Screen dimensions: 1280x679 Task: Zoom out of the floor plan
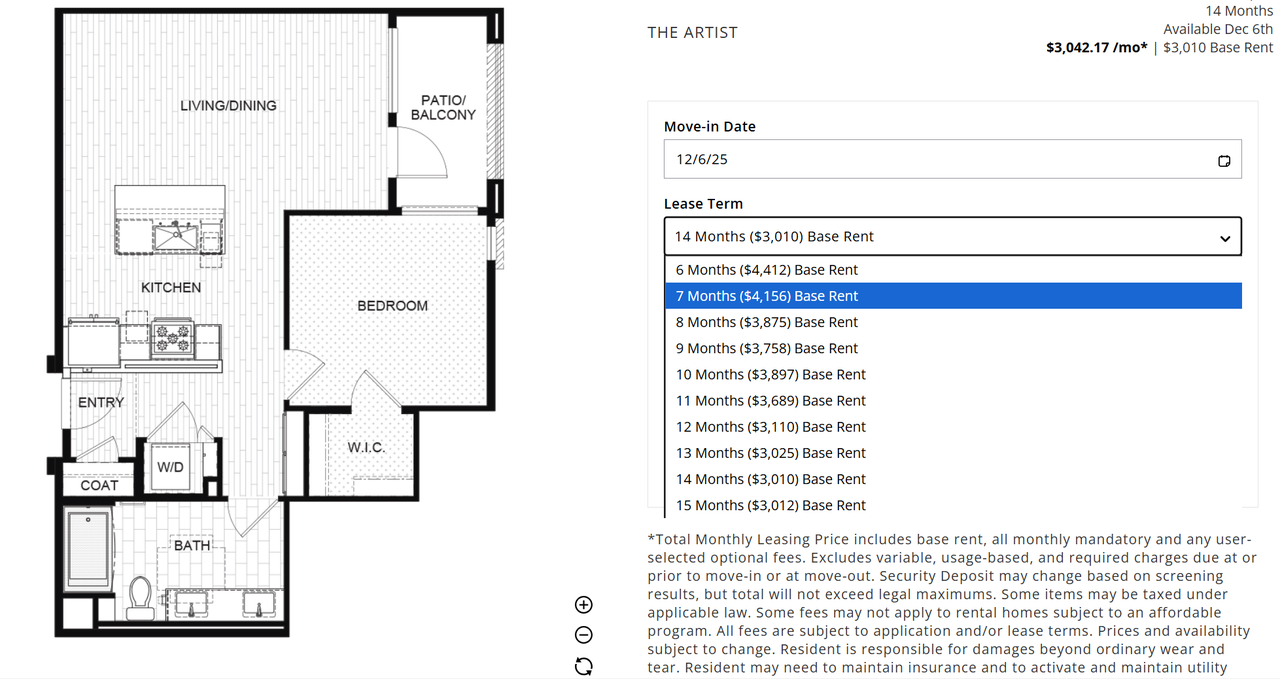584,635
